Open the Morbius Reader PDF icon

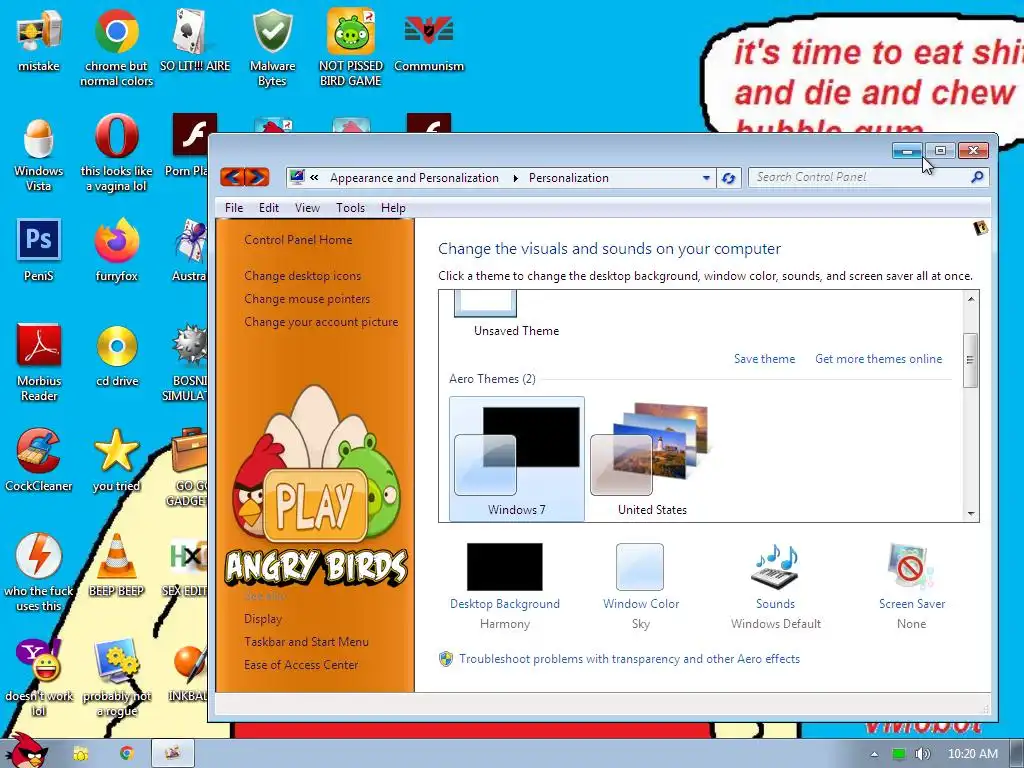39,363
